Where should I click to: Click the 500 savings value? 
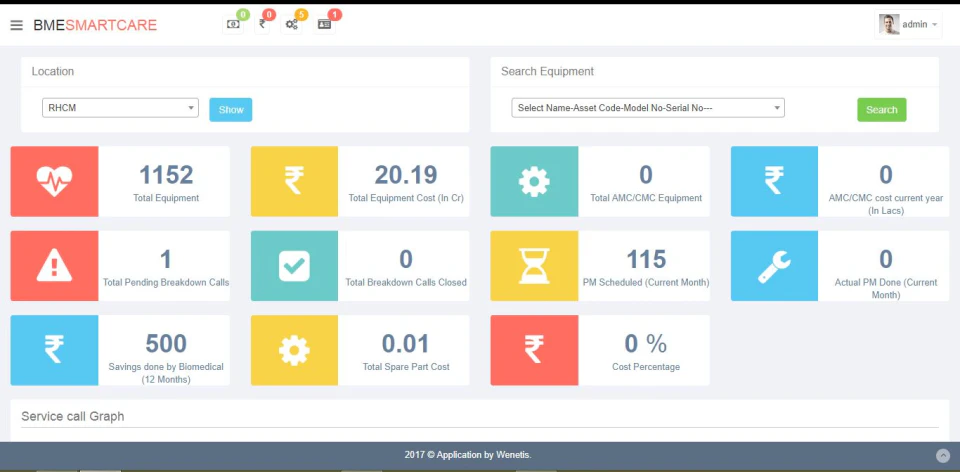pyautogui.click(x=166, y=345)
